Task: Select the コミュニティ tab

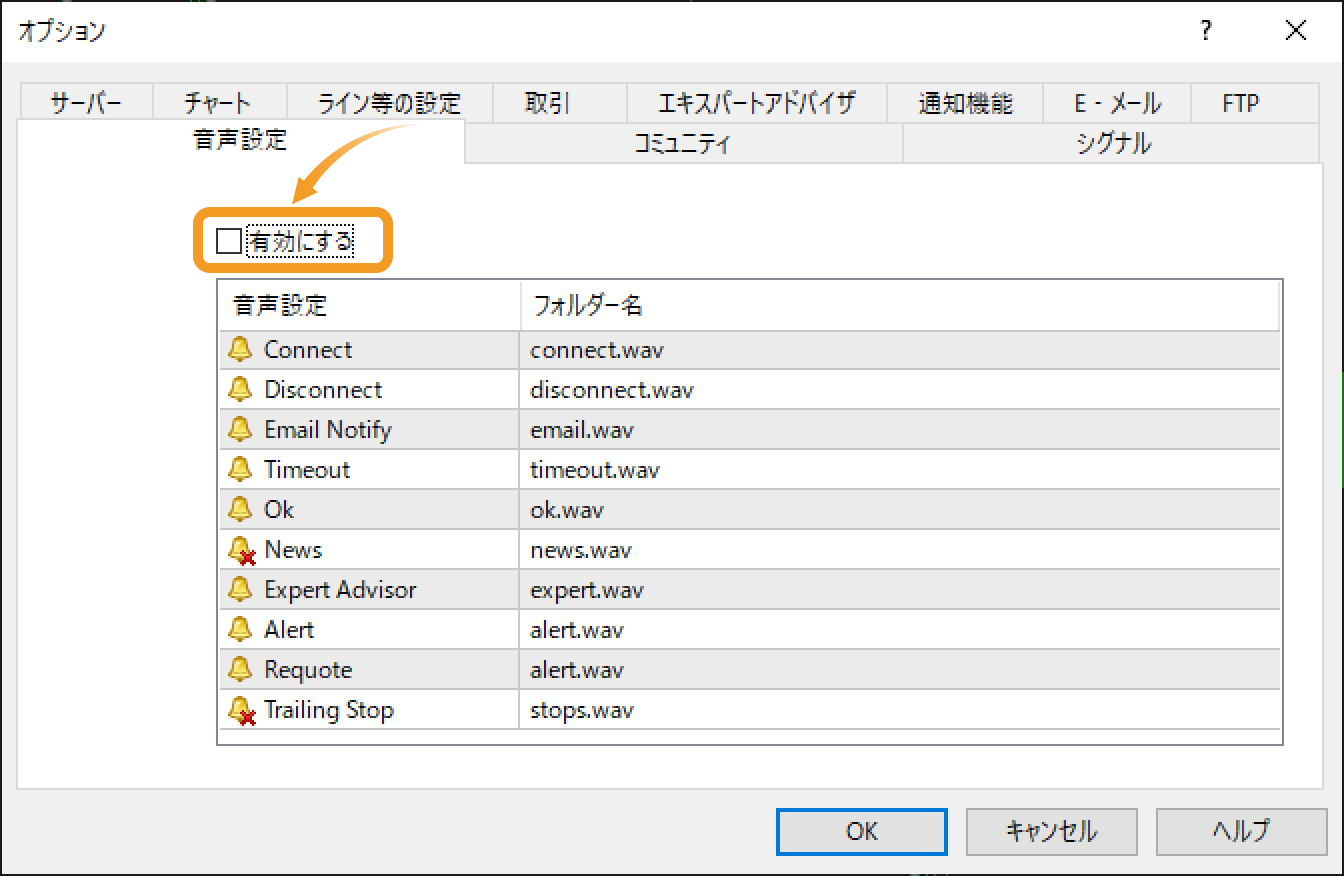Action: point(683,143)
